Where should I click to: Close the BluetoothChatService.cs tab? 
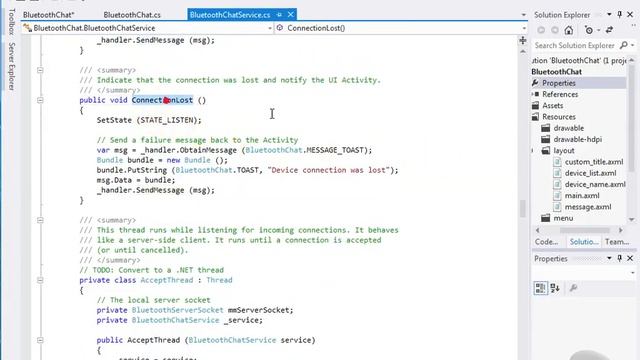coord(291,15)
